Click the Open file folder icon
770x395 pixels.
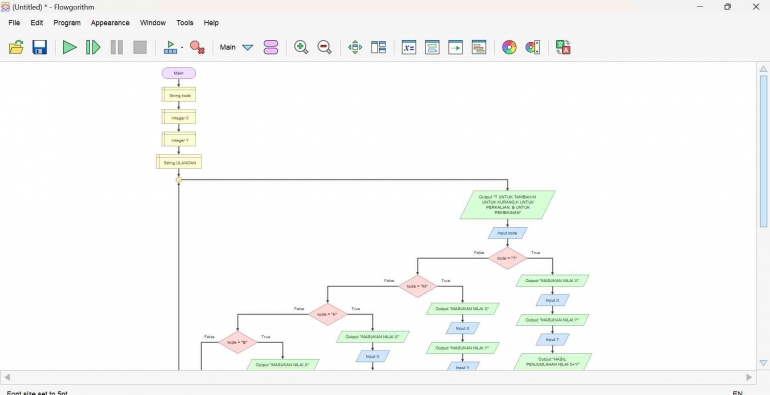(16, 47)
